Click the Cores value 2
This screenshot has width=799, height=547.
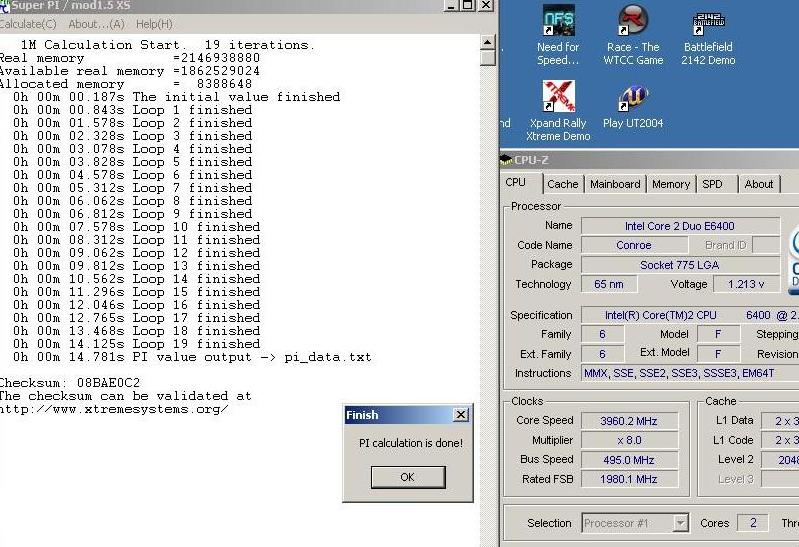[753, 523]
